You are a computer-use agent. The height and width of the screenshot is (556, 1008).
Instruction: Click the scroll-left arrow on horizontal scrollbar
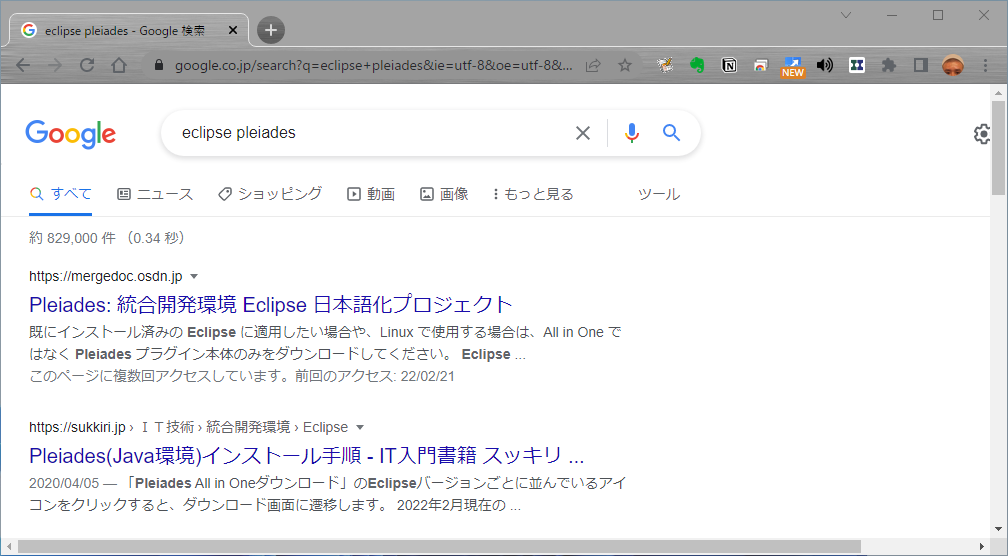pyautogui.click(x=8, y=546)
